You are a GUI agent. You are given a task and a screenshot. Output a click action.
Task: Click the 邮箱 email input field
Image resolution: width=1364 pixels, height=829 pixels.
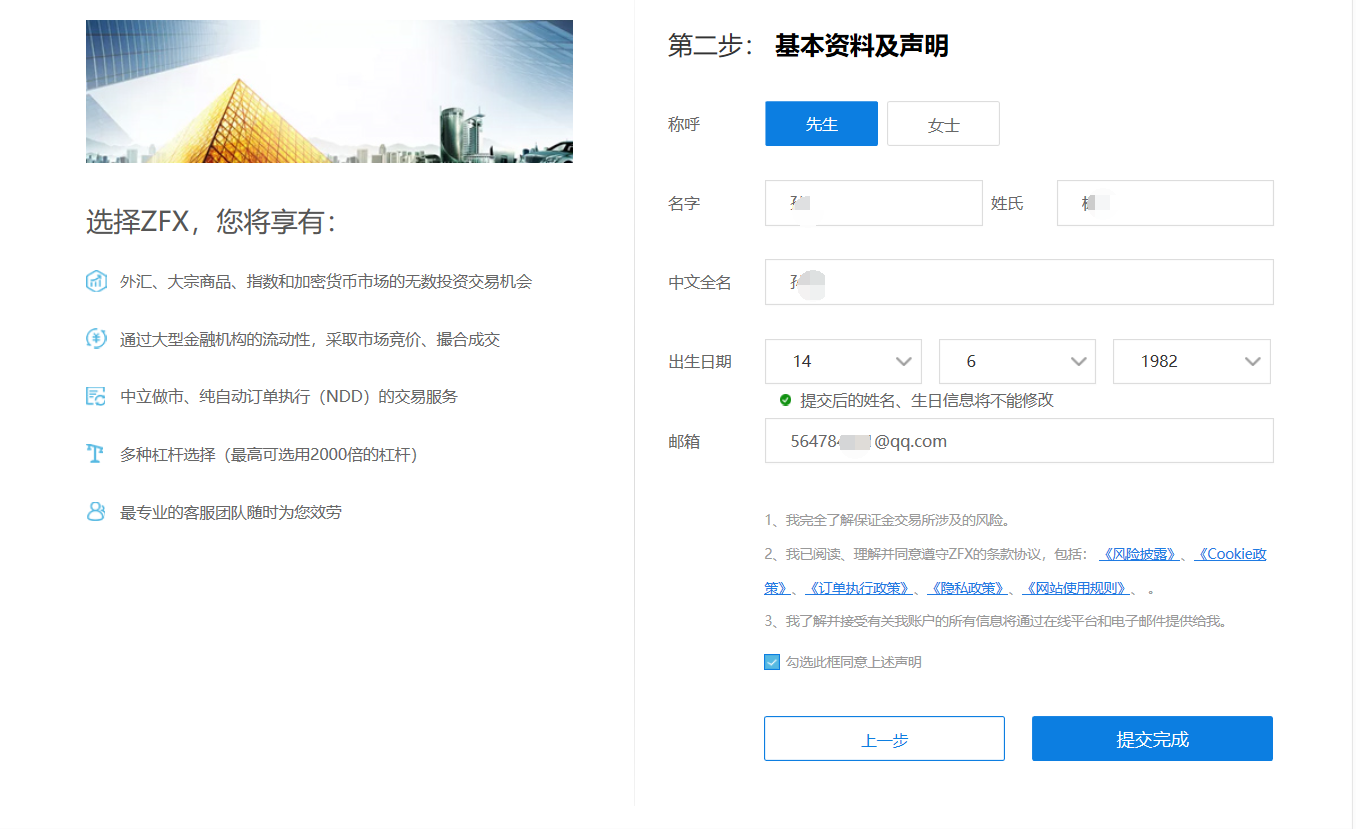(1018, 441)
